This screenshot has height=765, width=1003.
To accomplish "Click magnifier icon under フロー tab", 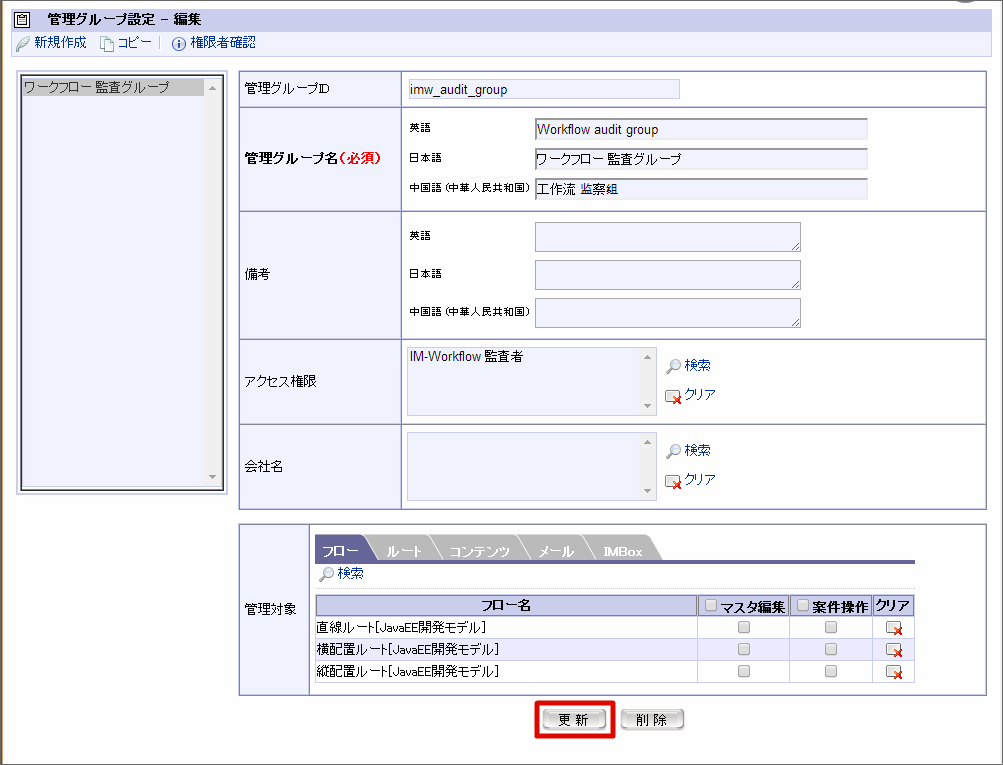I will pyautogui.click(x=326, y=574).
